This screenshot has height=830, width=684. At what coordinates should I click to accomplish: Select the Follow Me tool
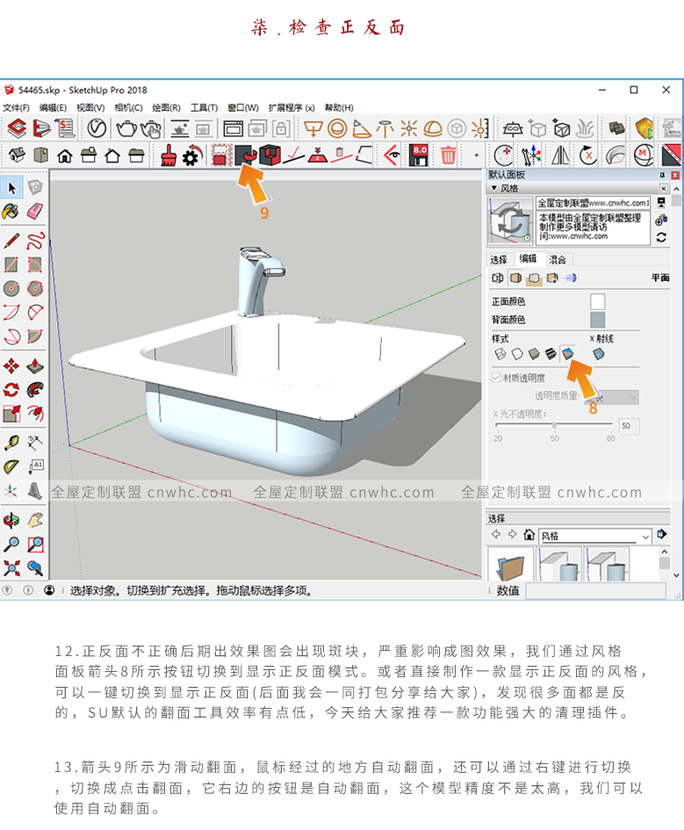(35, 390)
